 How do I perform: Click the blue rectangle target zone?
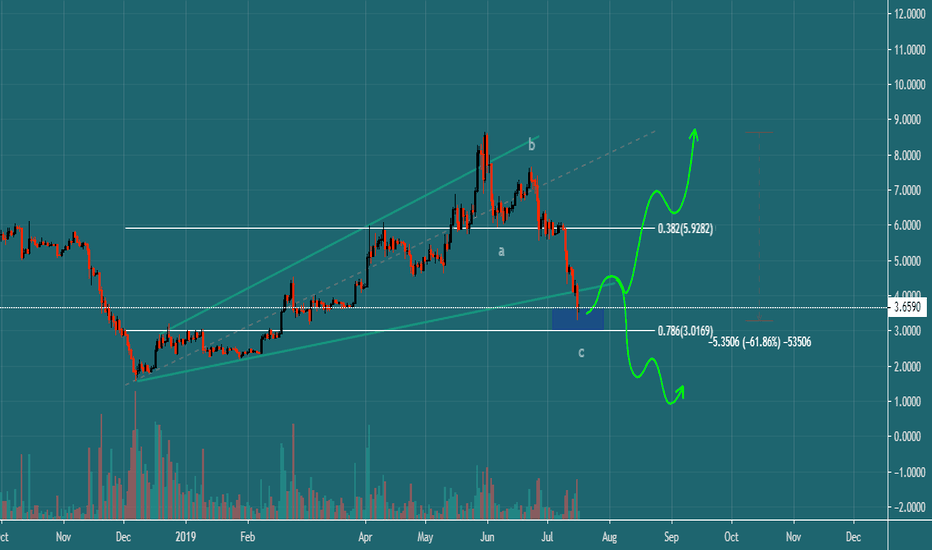point(578,319)
